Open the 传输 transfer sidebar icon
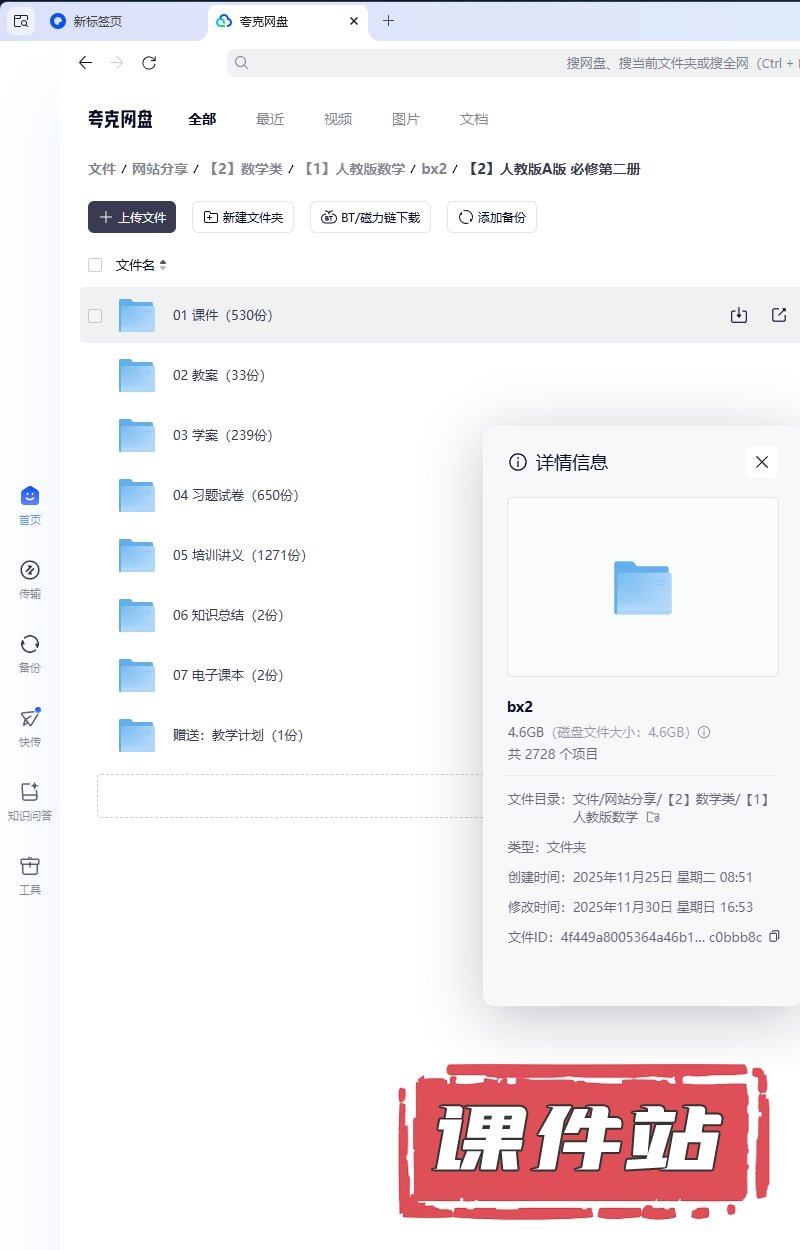 pos(30,578)
